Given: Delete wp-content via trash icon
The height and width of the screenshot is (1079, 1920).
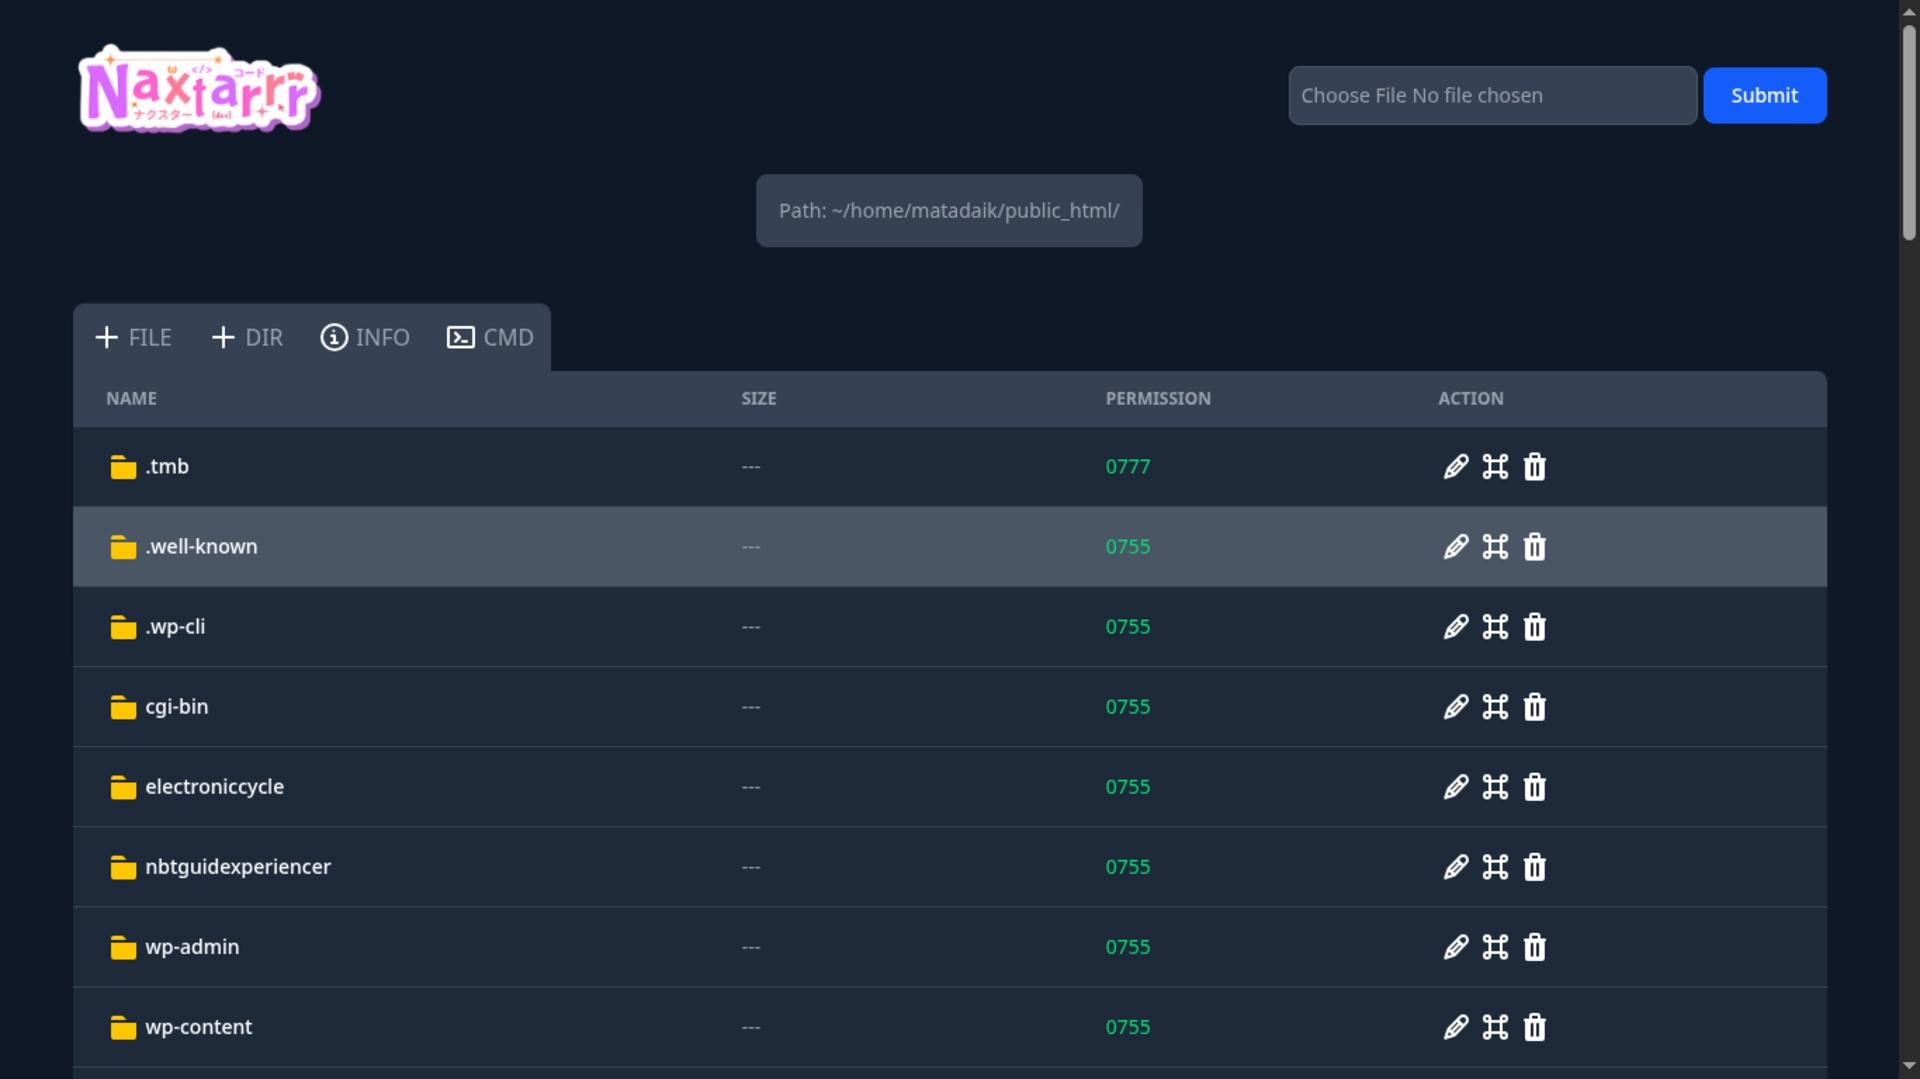Looking at the screenshot, I should click(x=1534, y=1027).
